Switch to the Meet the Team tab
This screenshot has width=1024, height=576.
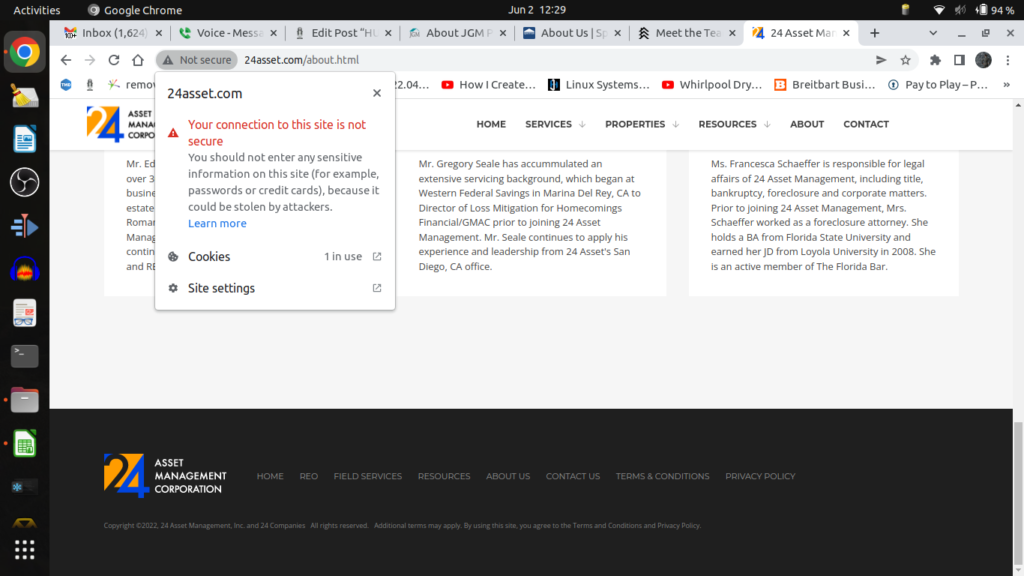pyautogui.click(x=688, y=33)
